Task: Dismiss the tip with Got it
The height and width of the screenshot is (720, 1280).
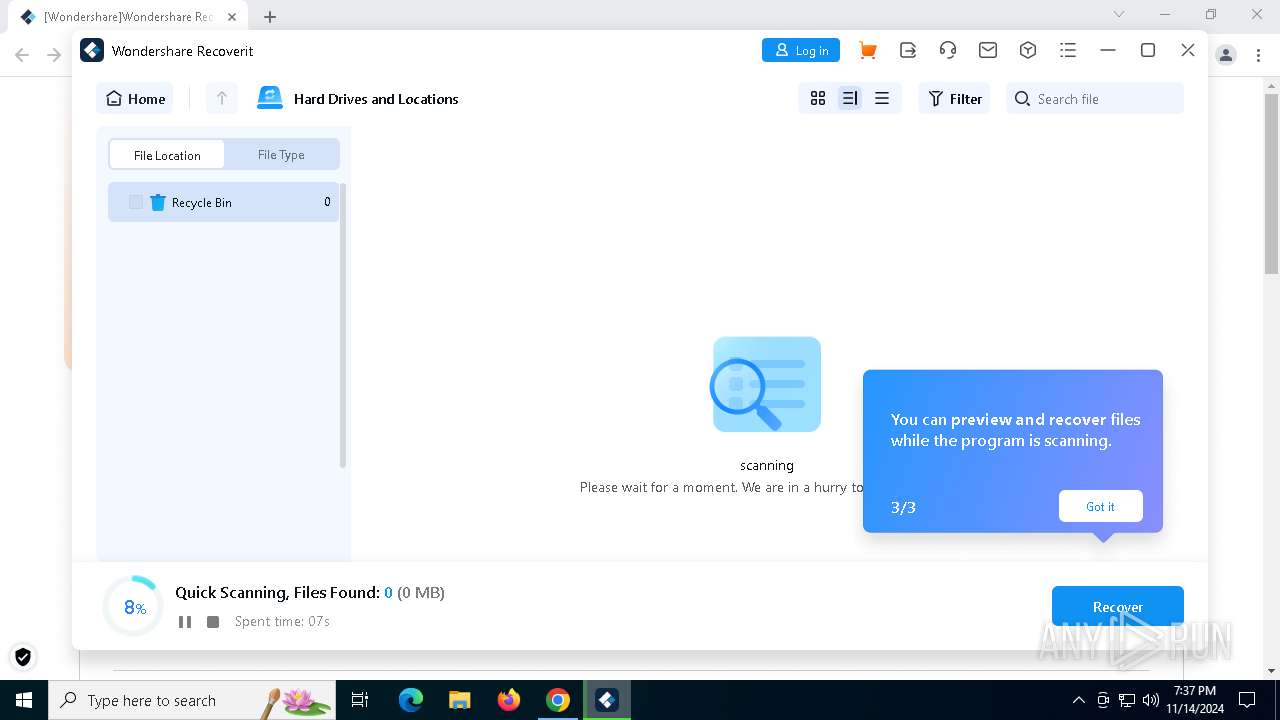Action: click(1100, 506)
